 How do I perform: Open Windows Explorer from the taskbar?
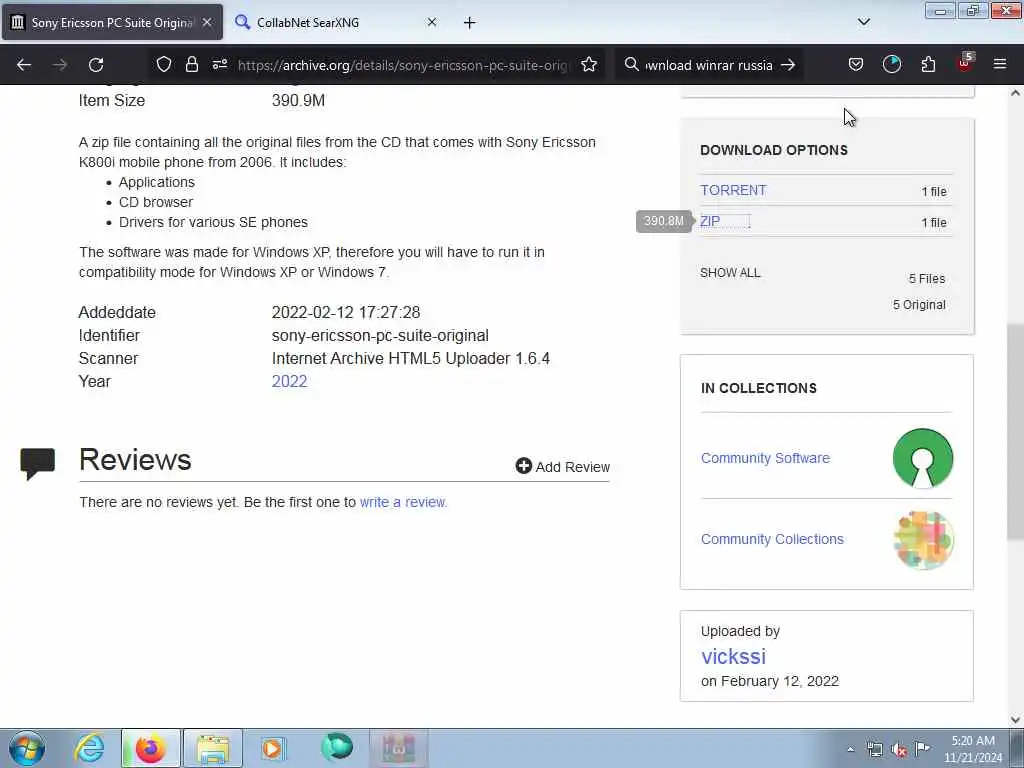[x=213, y=749]
